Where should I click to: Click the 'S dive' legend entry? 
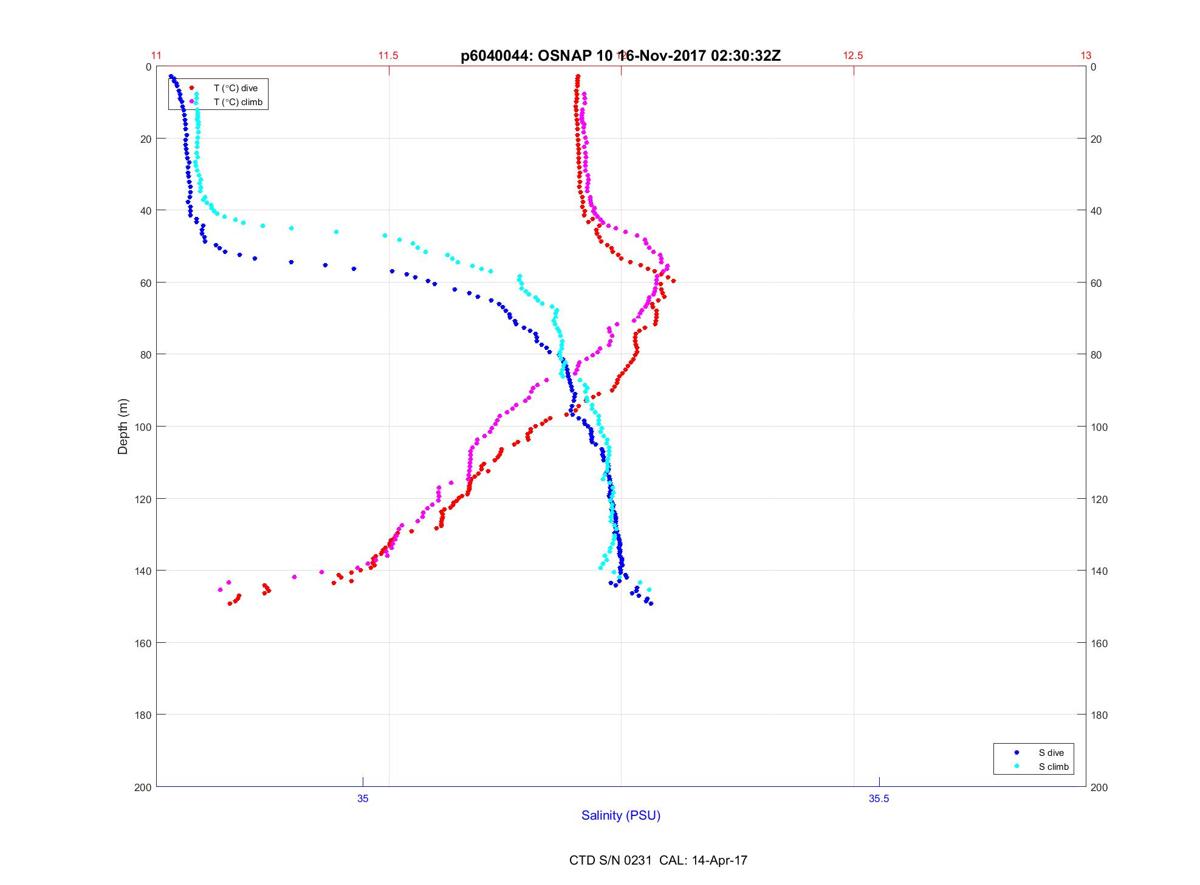click(x=1052, y=752)
